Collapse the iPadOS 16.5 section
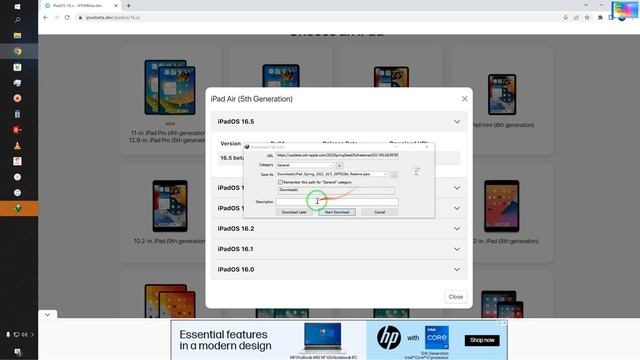640x360 pixels. [x=339, y=122]
